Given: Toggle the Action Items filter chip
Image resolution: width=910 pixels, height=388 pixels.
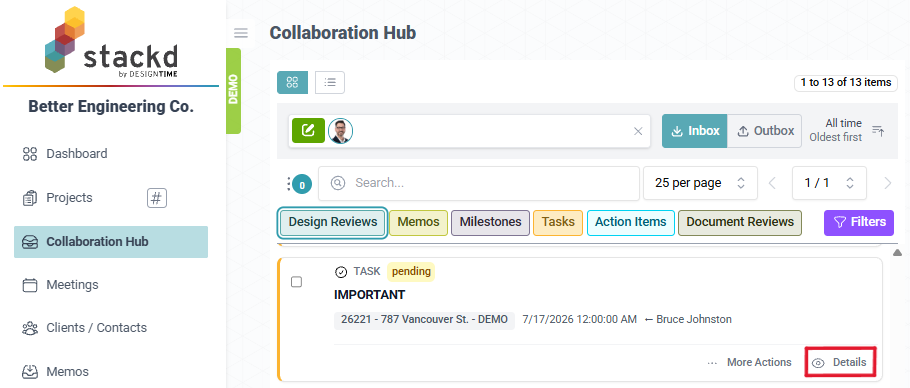Looking at the screenshot, I should (x=631, y=223).
